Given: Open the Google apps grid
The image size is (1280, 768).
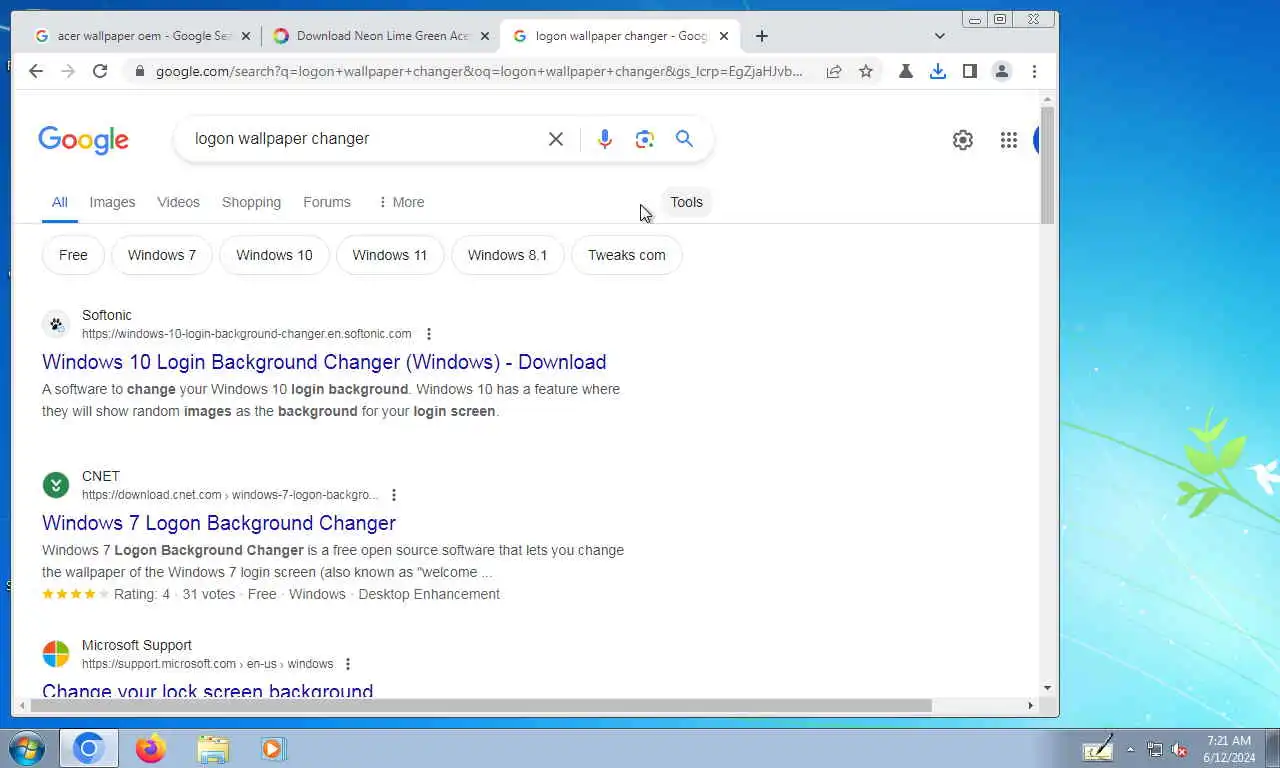Looking at the screenshot, I should [1009, 140].
